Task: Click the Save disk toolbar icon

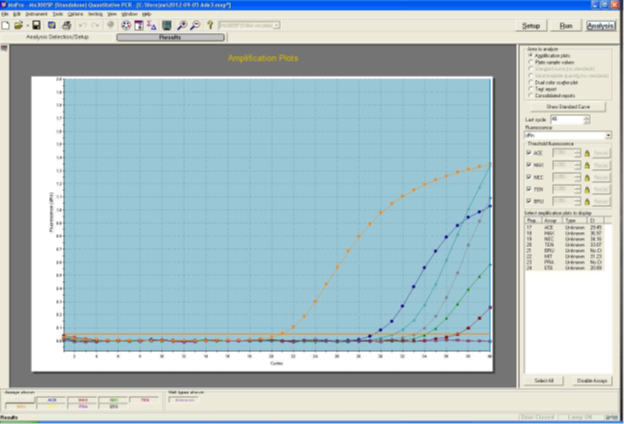Action: 36,25
